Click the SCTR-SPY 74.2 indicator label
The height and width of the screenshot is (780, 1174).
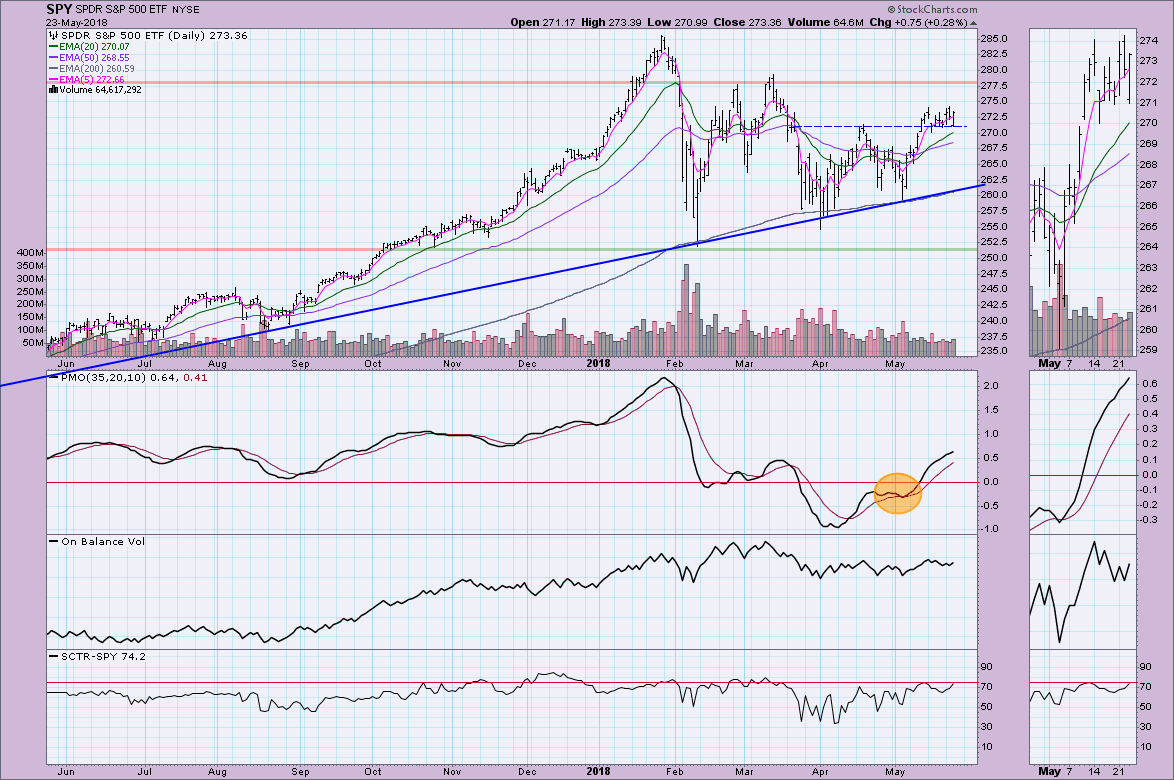(x=103, y=656)
